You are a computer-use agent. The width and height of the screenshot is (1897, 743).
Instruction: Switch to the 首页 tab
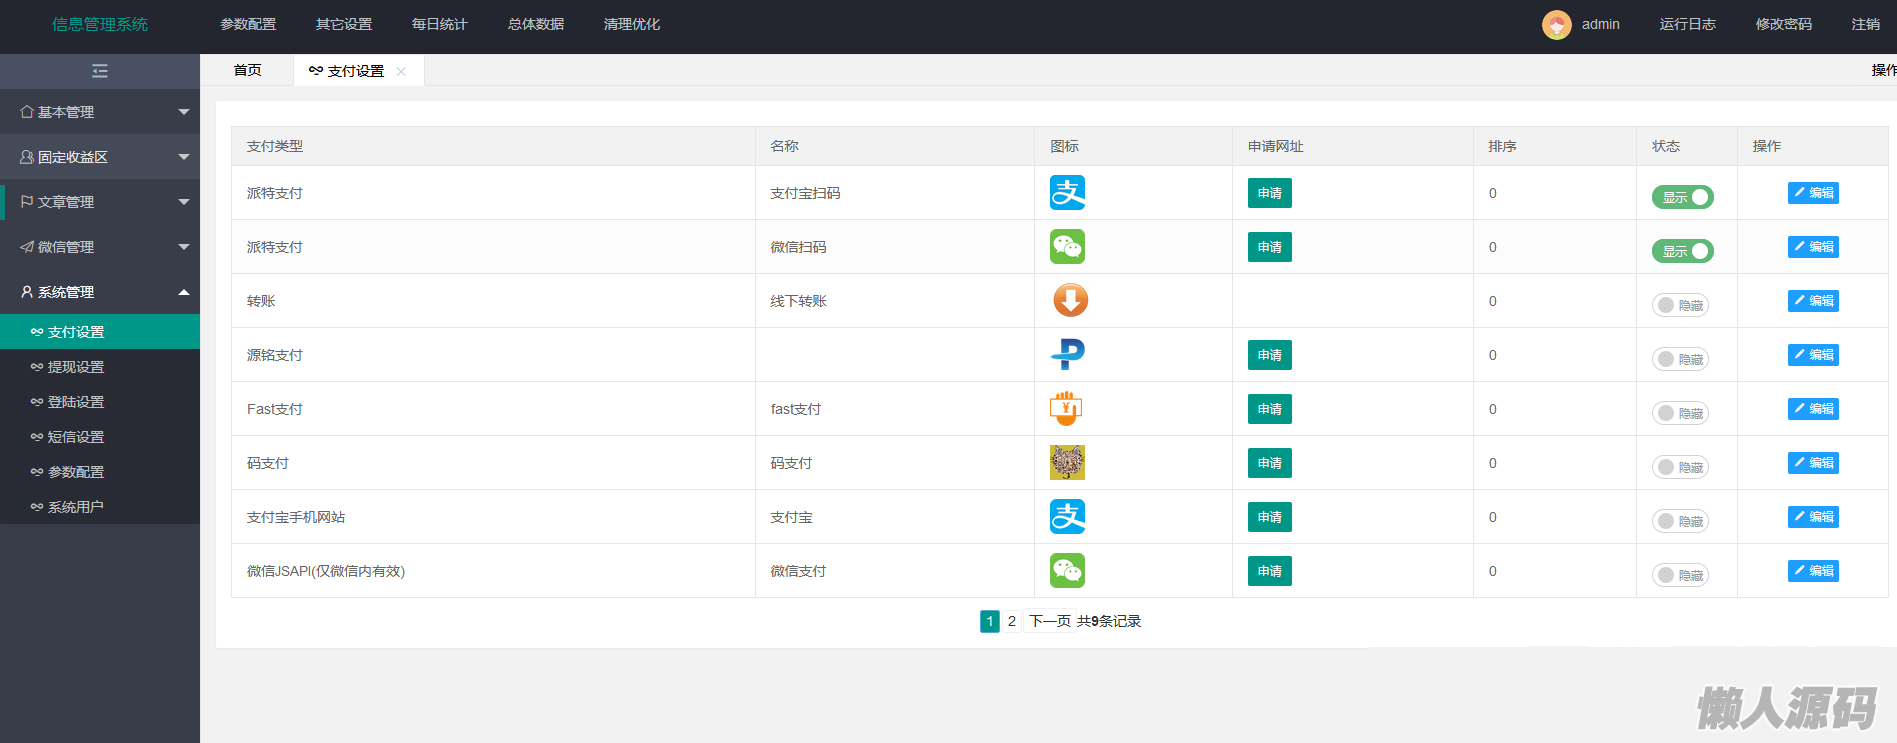247,70
